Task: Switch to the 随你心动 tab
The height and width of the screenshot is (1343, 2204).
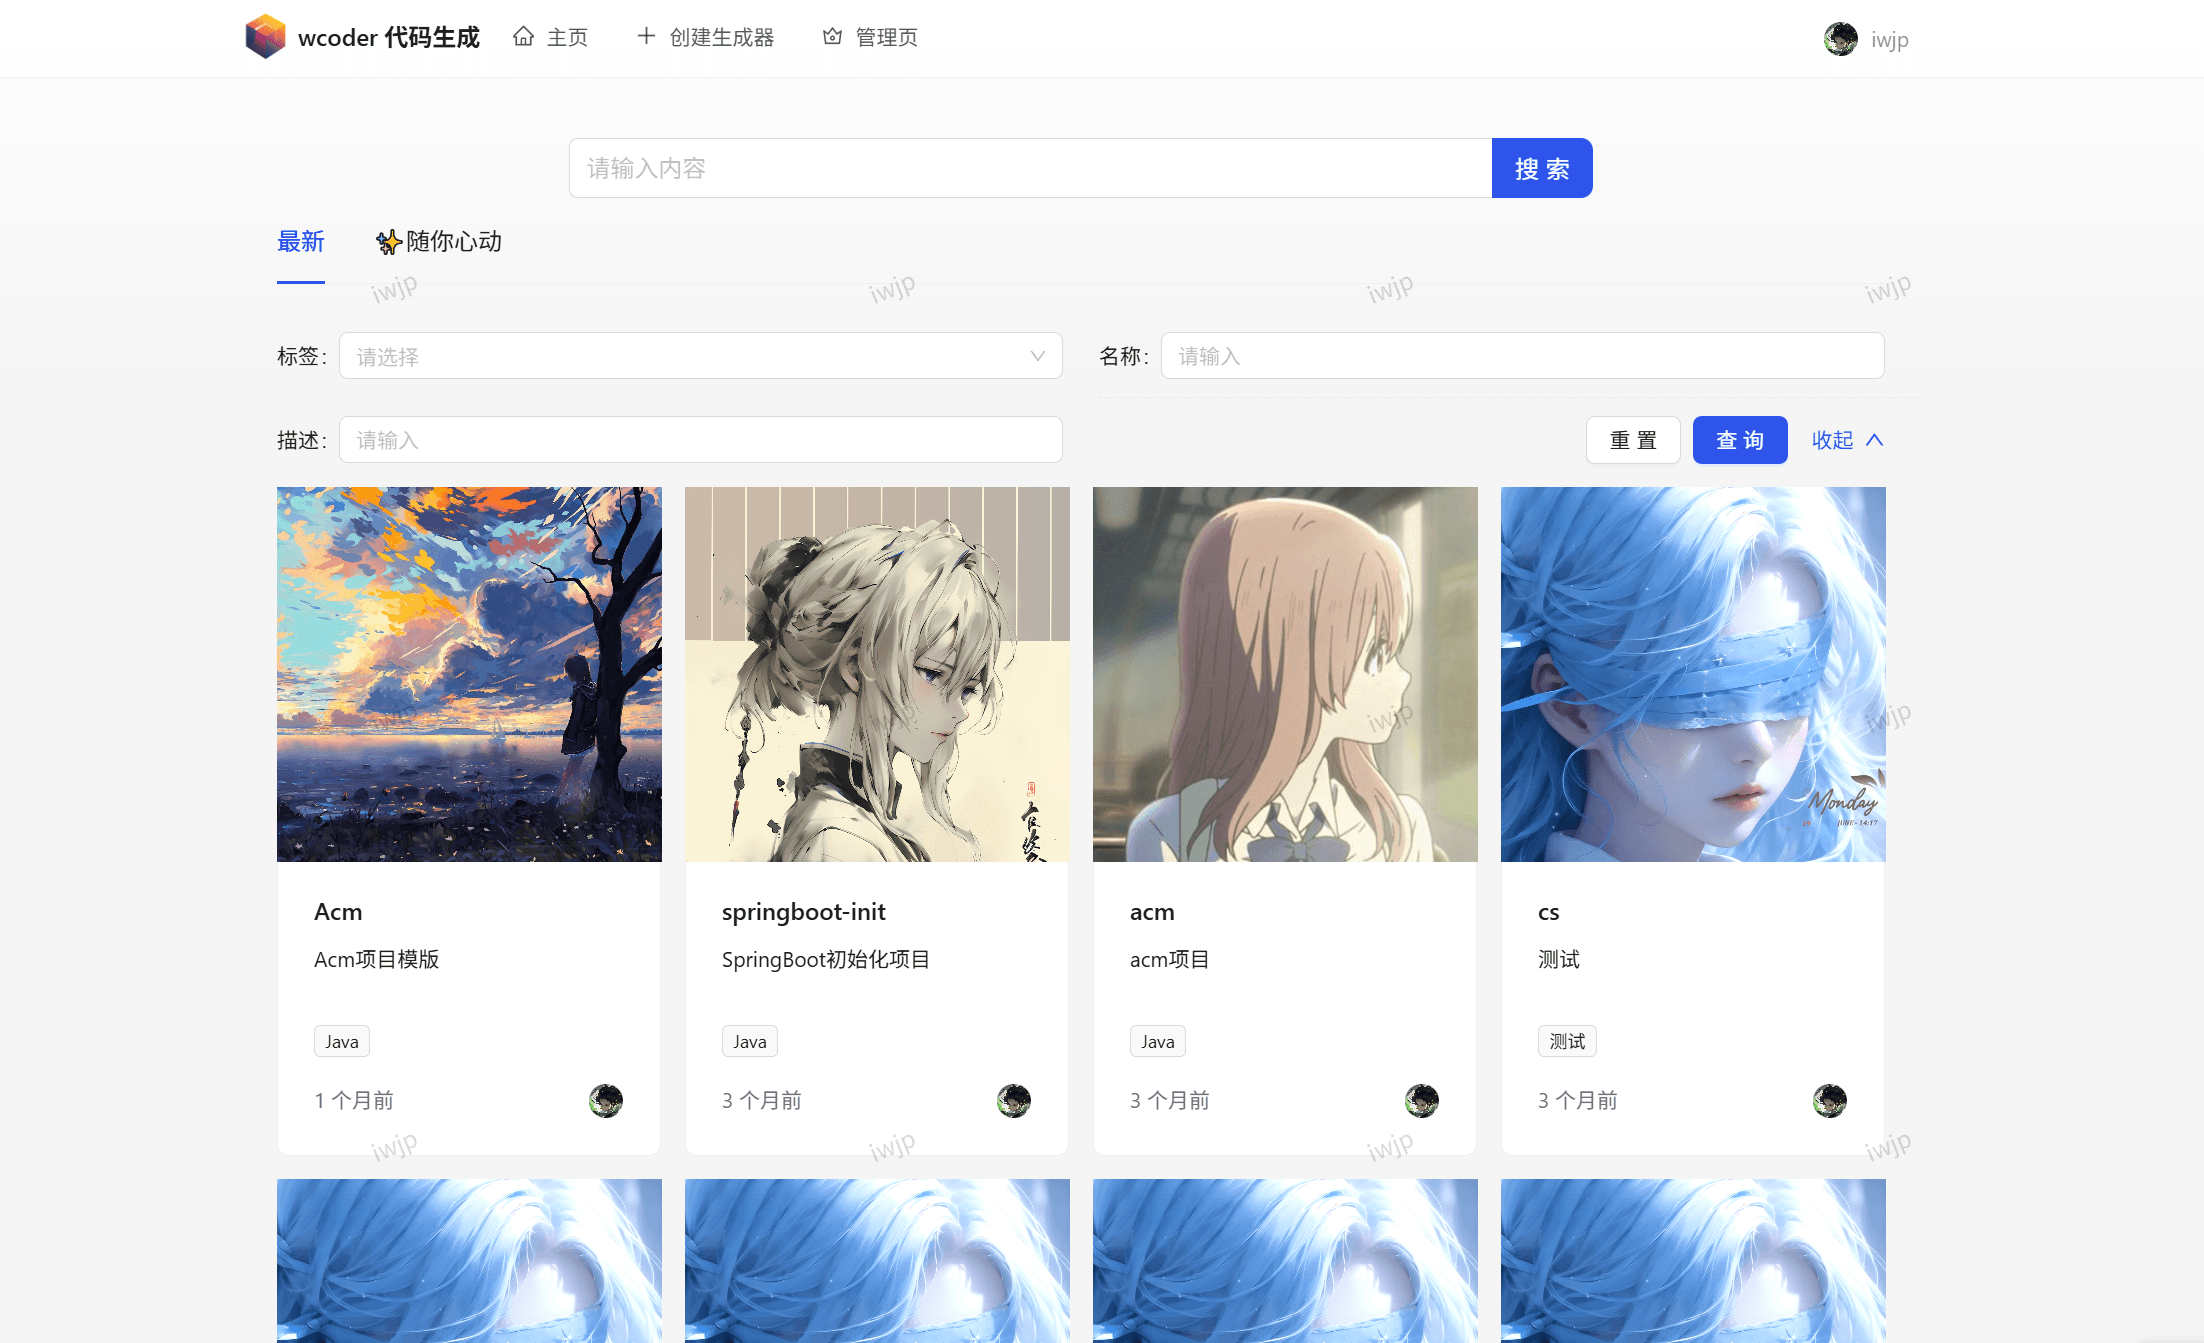Action: (453, 242)
